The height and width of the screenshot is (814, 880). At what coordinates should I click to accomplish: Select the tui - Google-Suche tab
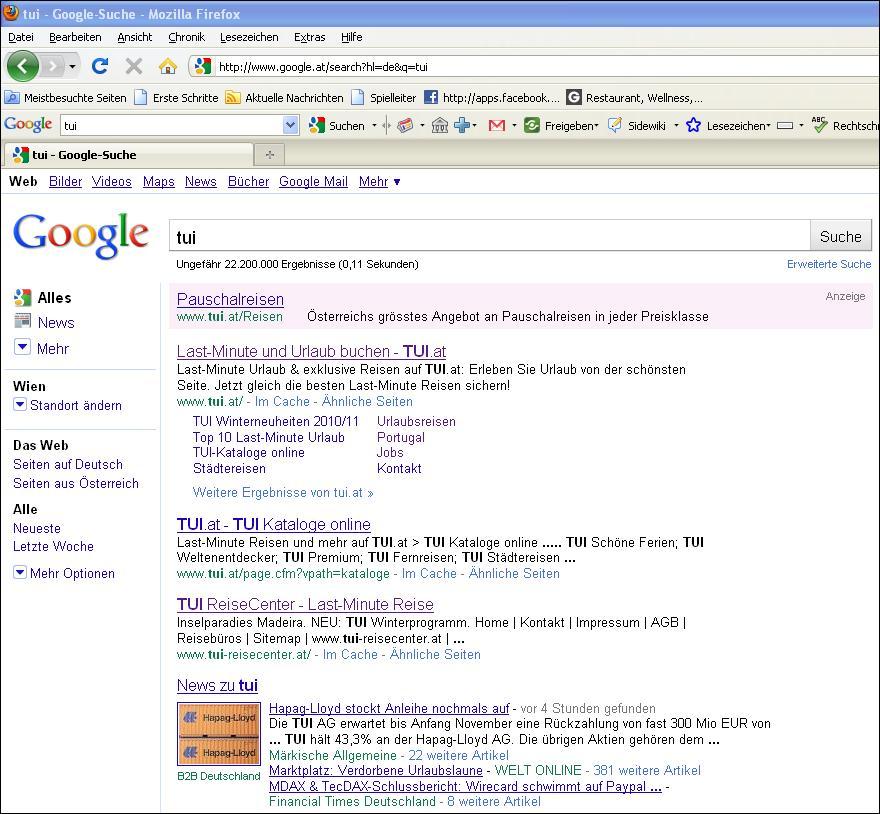pos(128,155)
